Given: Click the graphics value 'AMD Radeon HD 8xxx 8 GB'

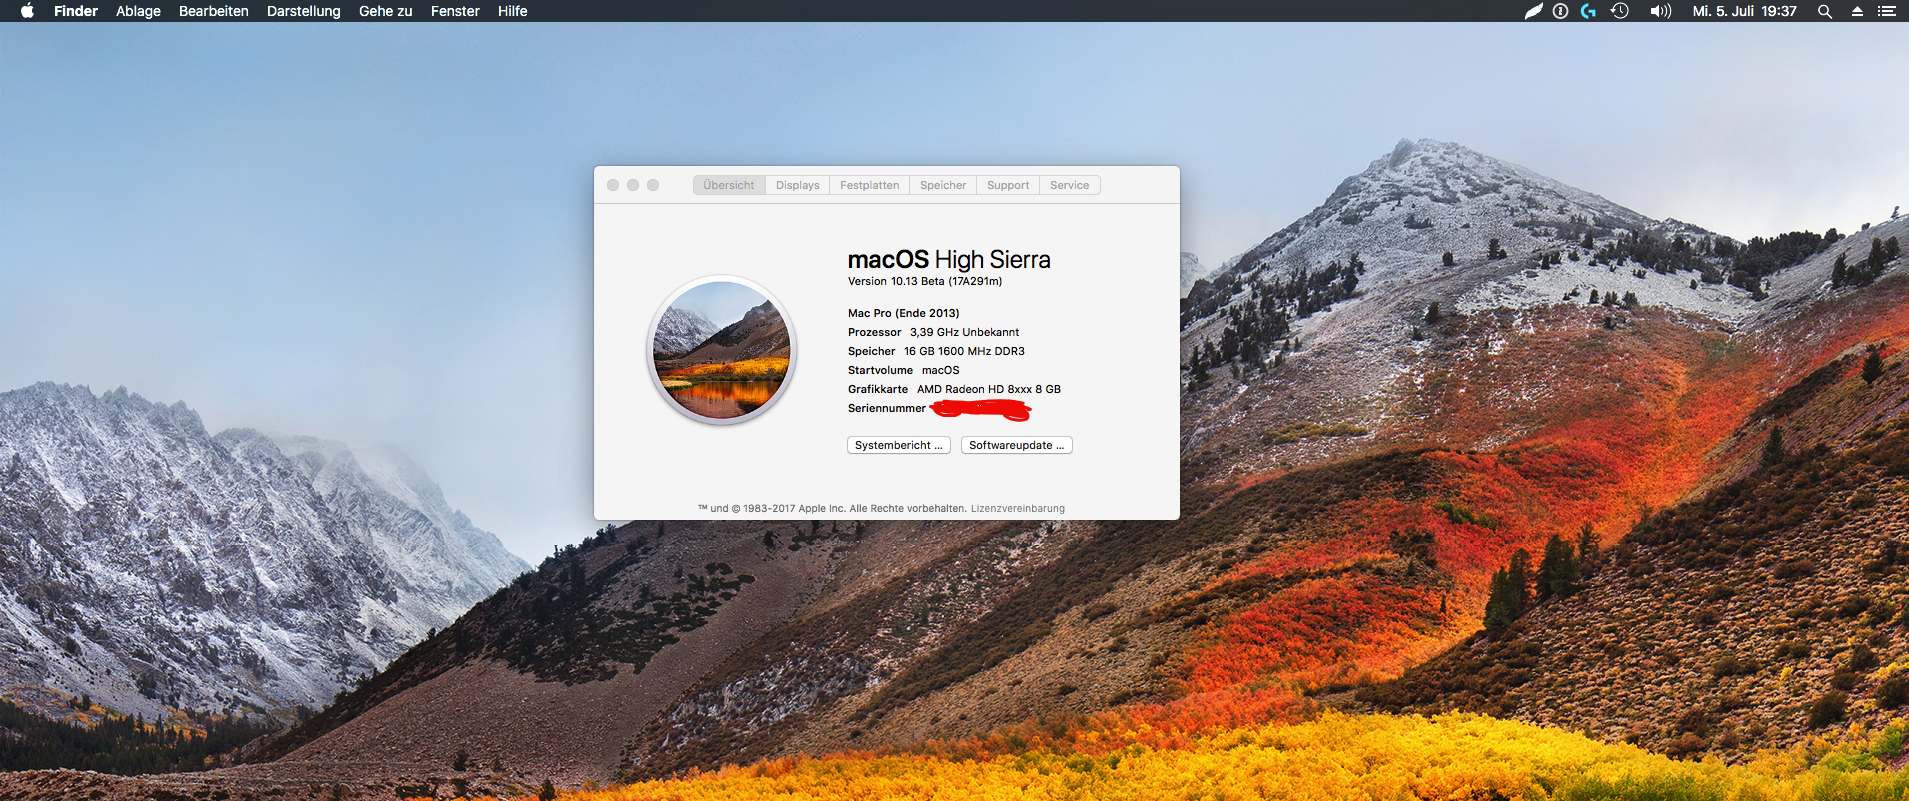Looking at the screenshot, I should coord(989,389).
